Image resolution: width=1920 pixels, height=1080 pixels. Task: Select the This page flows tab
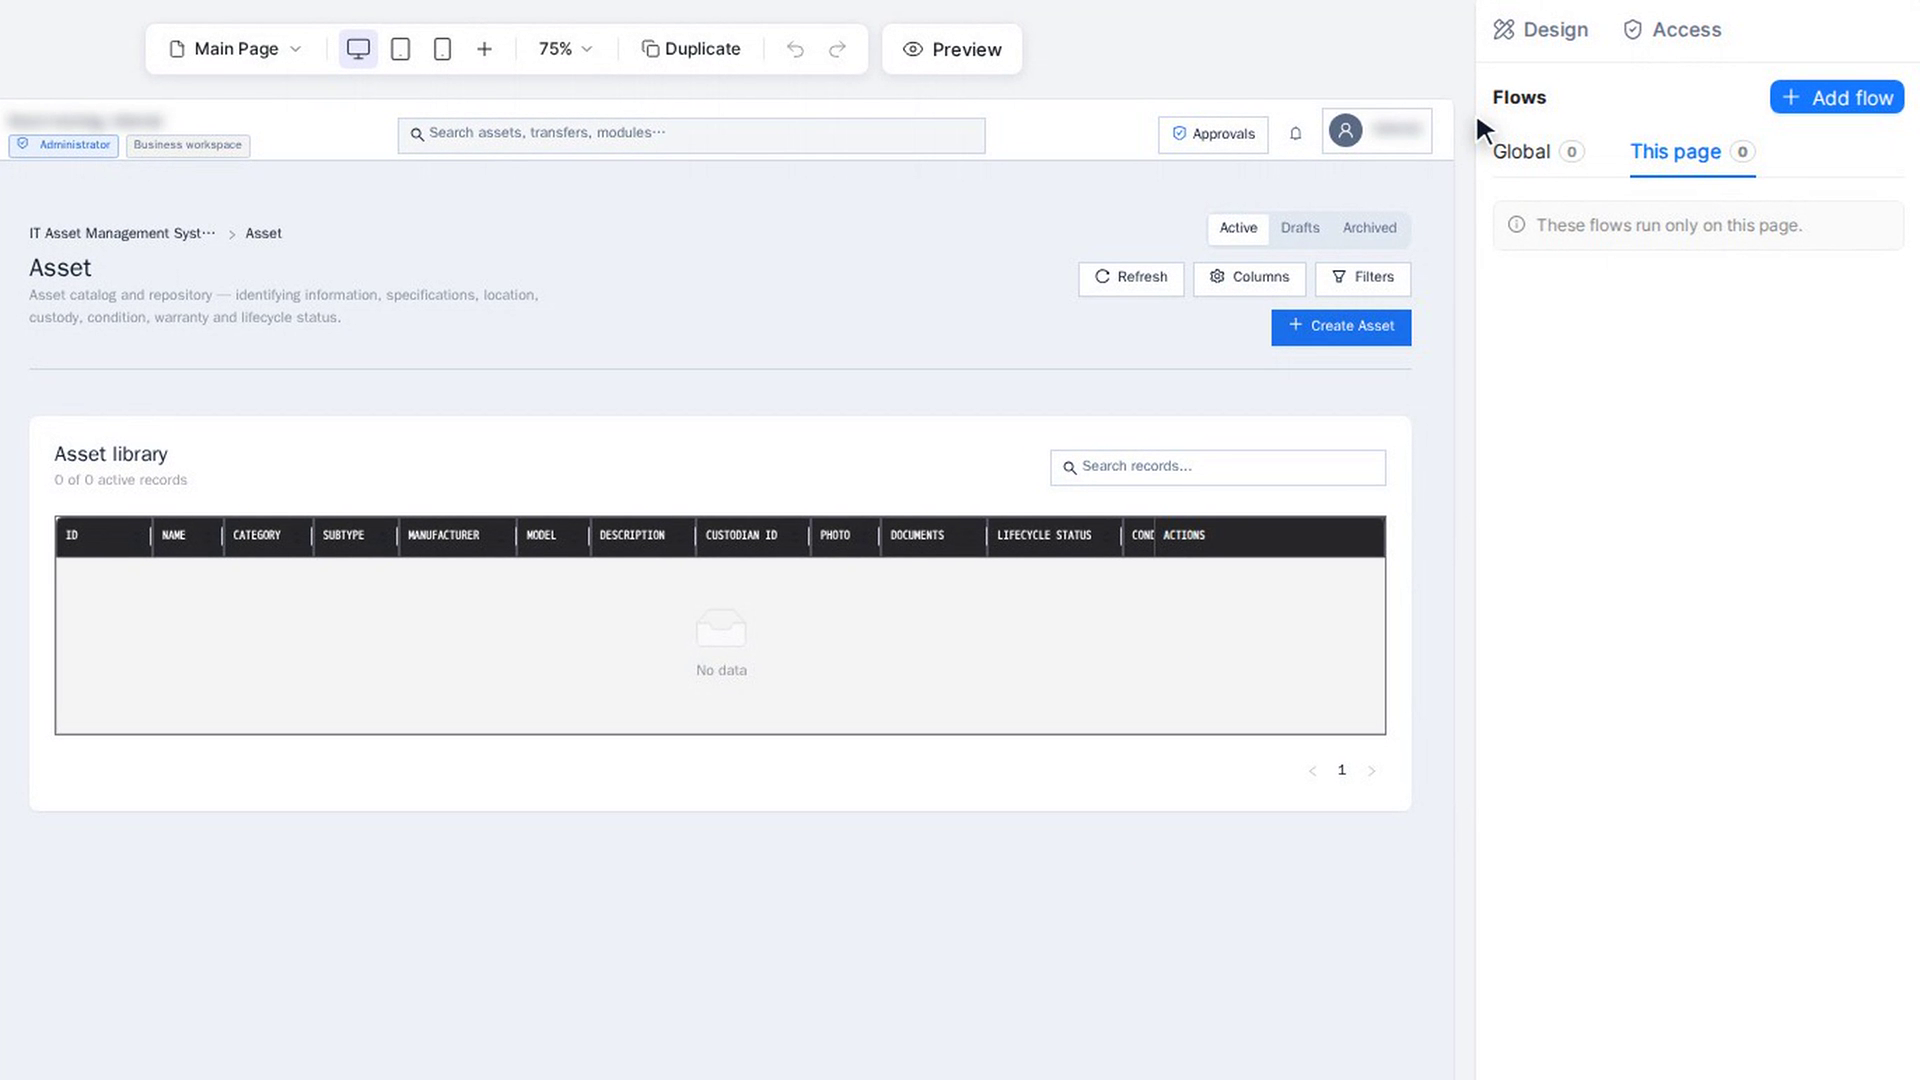click(1692, 152)
